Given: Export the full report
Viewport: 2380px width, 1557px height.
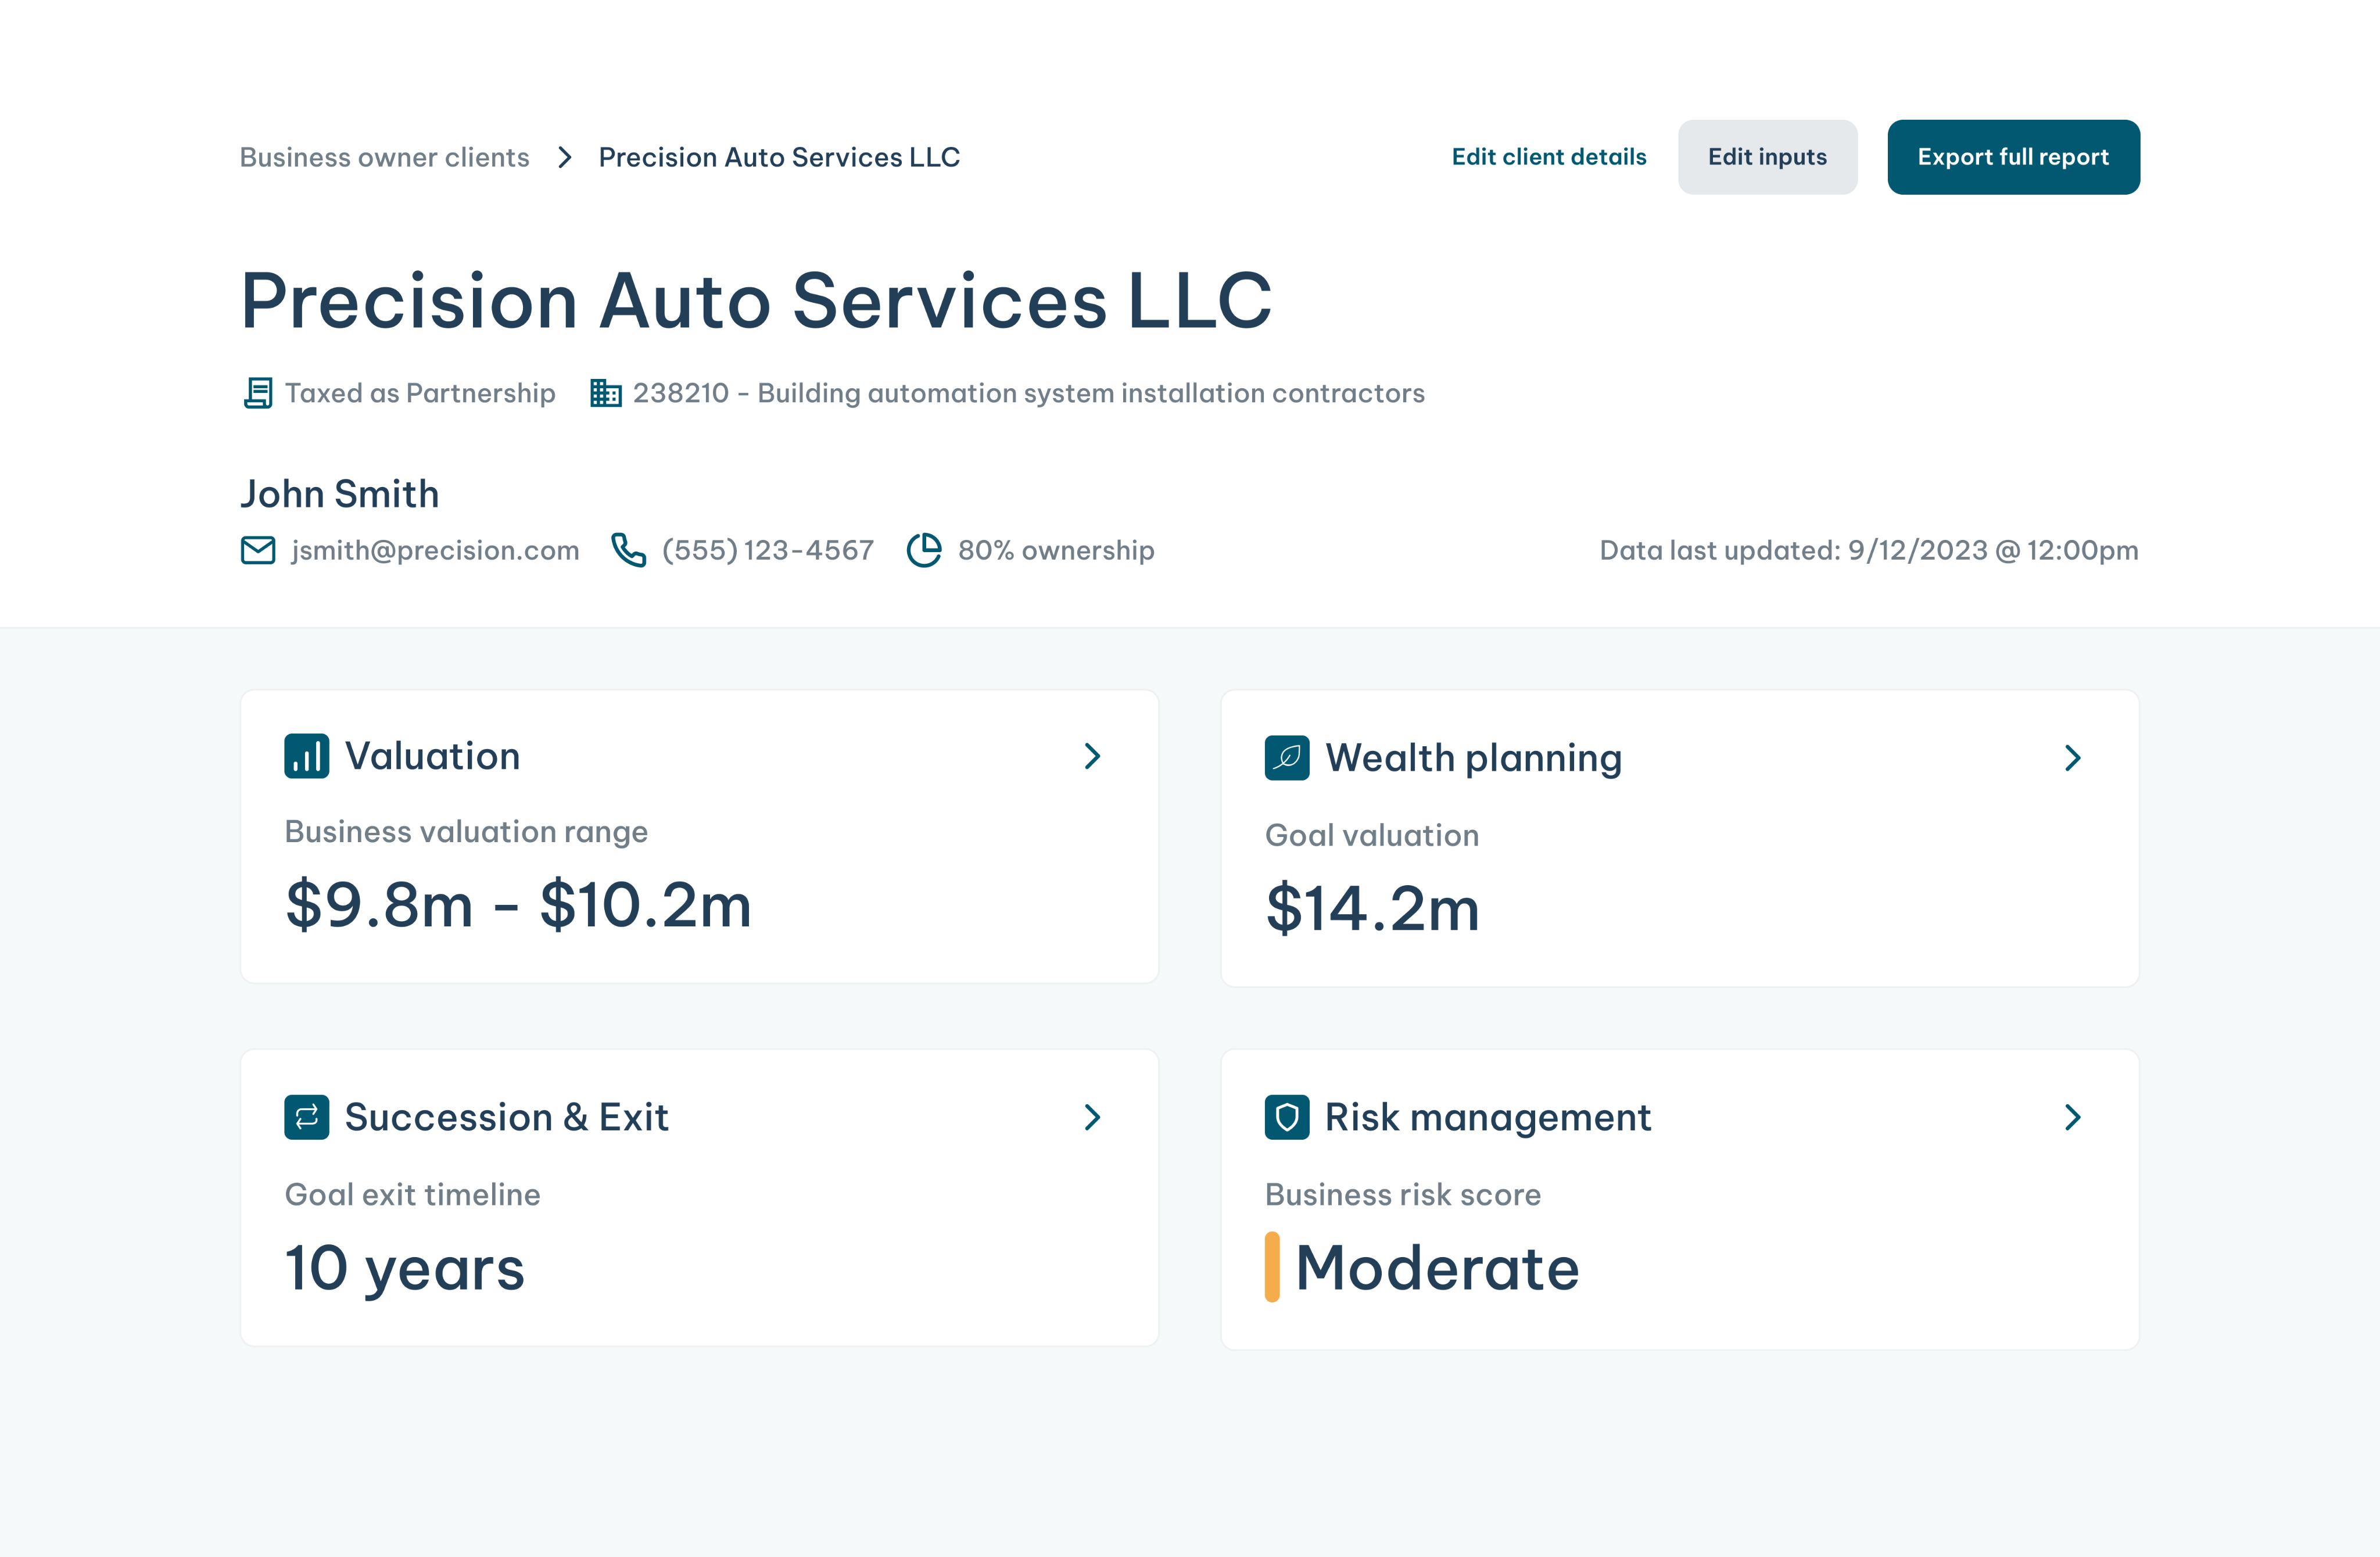Looking at the screenshot, I should click(x=2012, y=157).
